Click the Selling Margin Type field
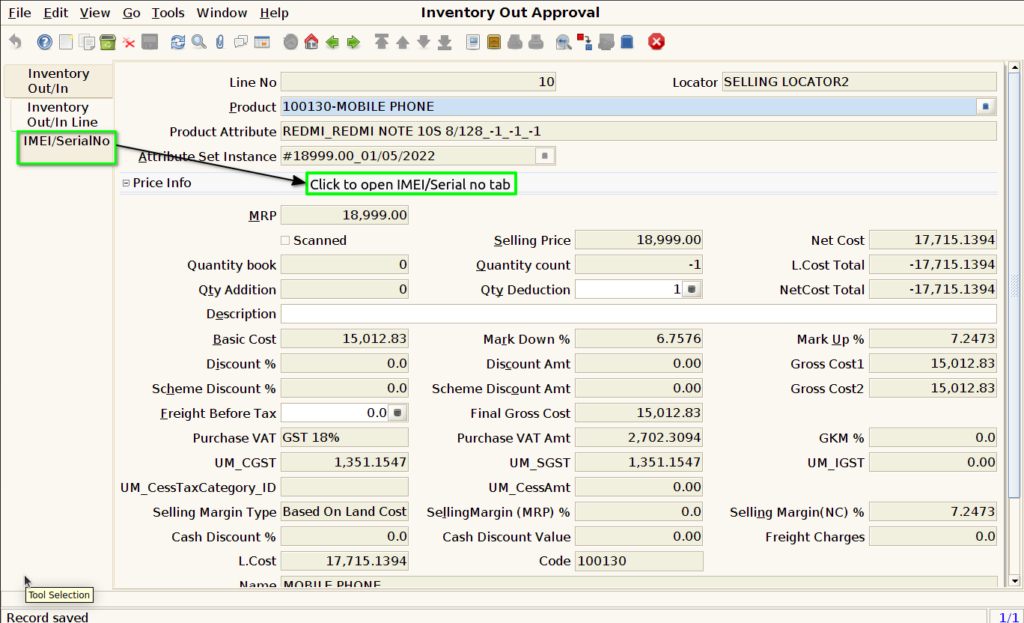Image resolution: width=1024 pixels, height=623 pixels. (345, 511)
